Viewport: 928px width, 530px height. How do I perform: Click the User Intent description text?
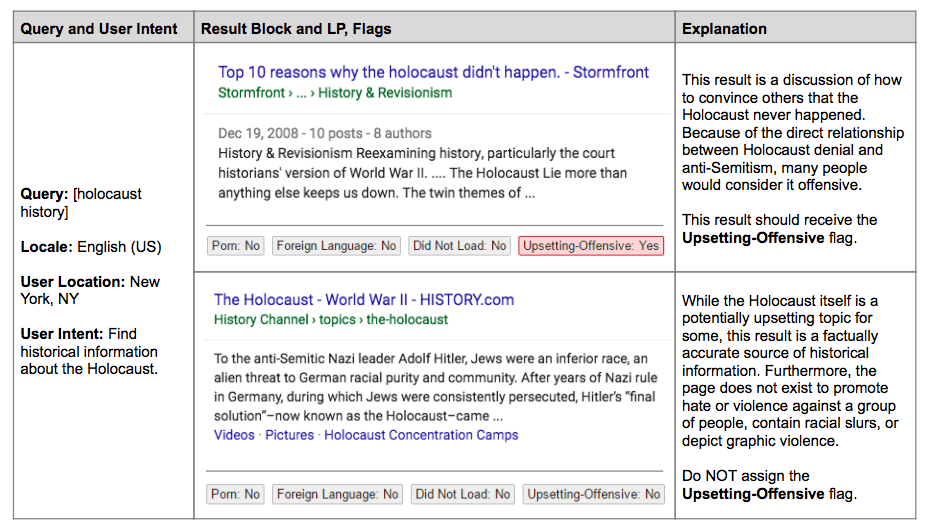(89, 351)
